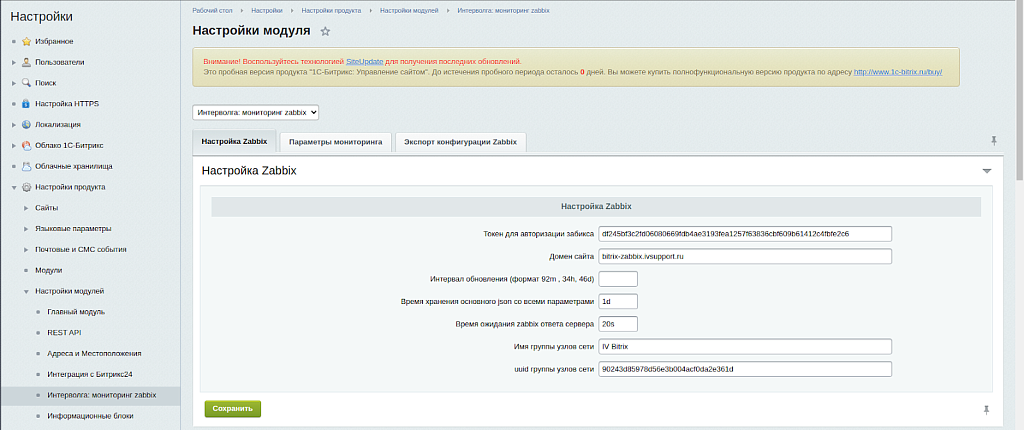Image resolution: width=1024 pixels, height=430 pixels.
Task: Open the Избранное section in the sidebar
Action: click(54, 41)
